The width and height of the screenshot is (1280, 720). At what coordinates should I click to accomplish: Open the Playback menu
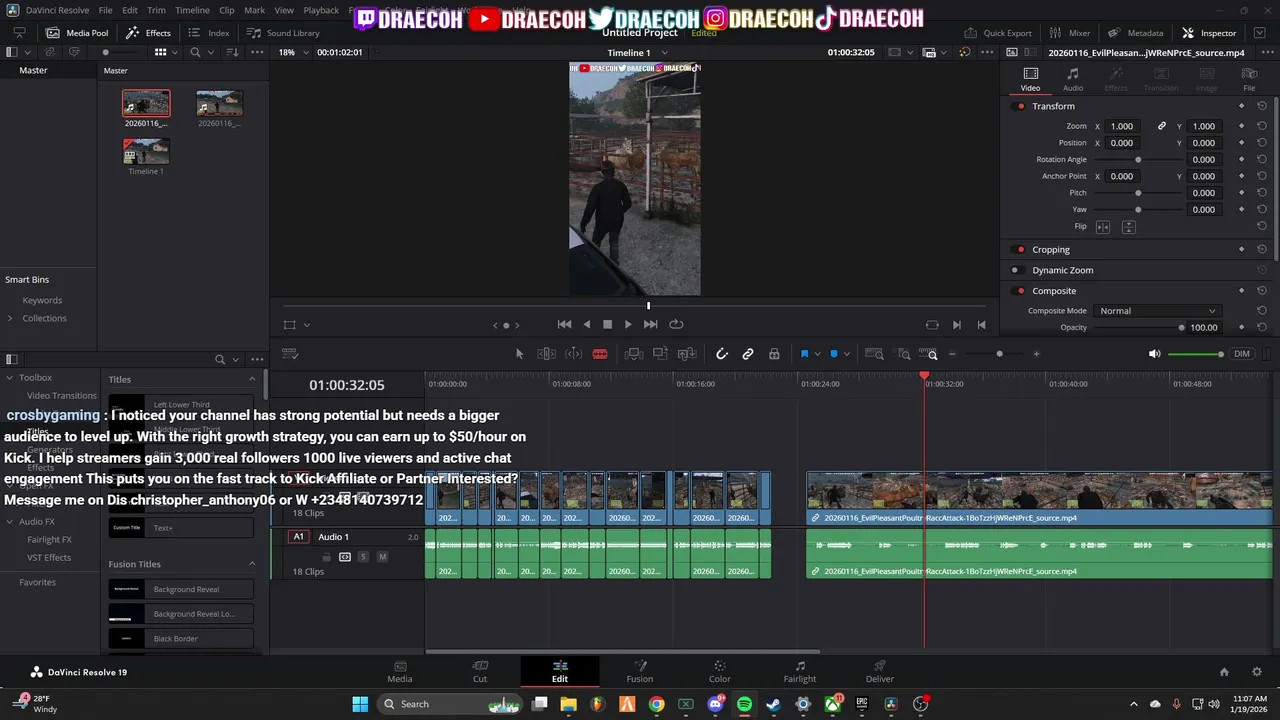coord(321,10)
